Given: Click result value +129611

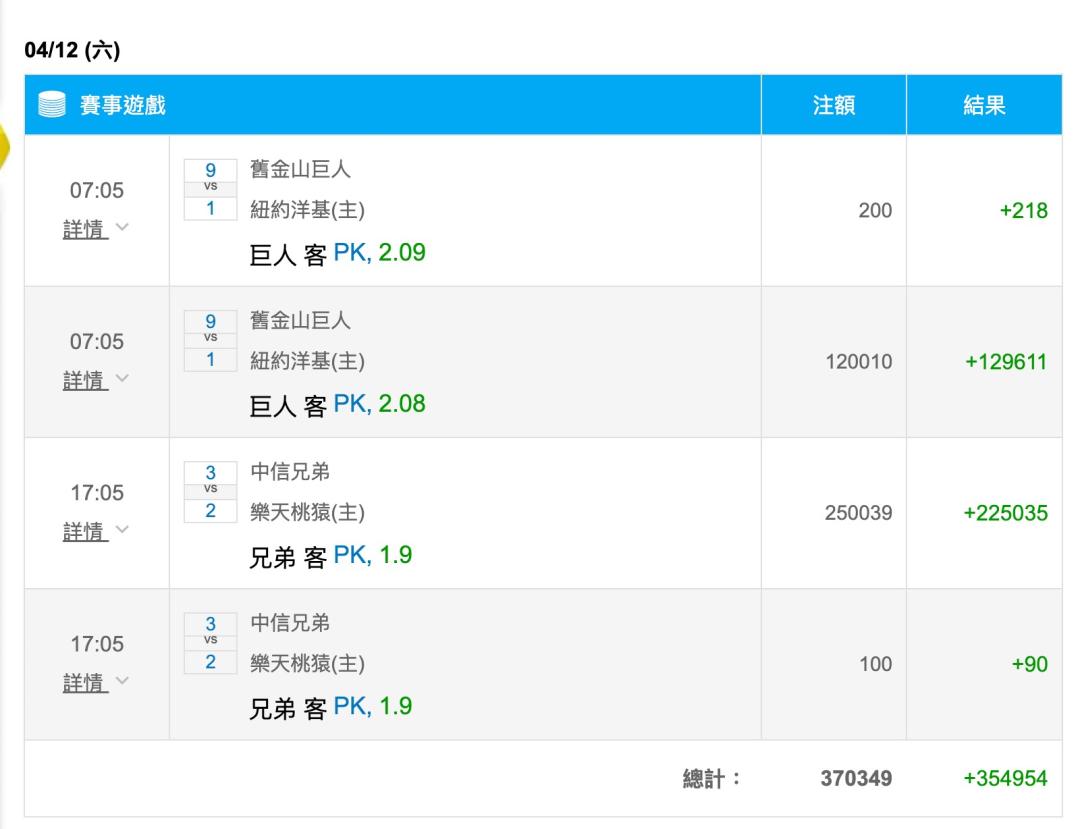Looking at the screenshot, I should (1006, 362).
